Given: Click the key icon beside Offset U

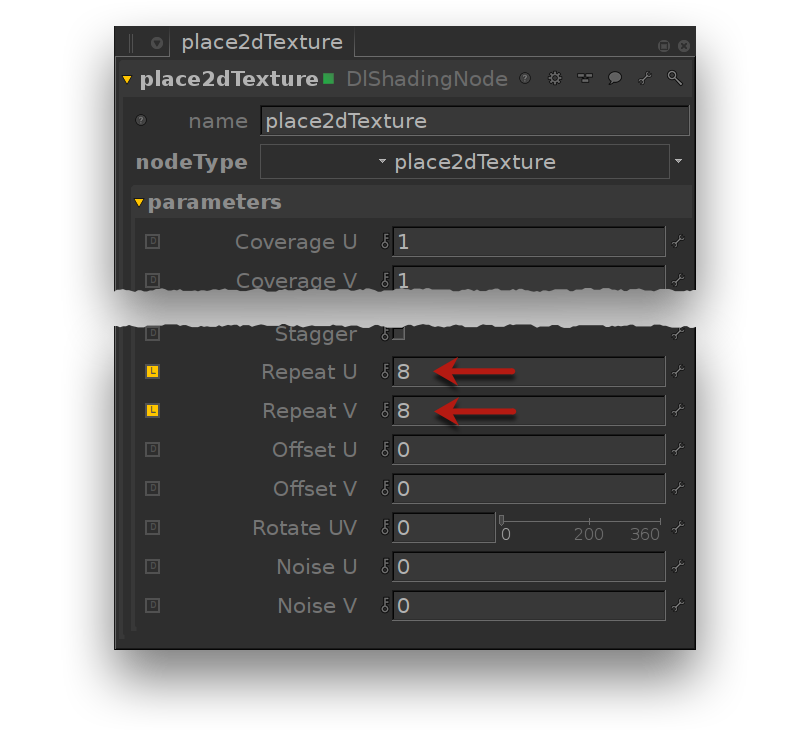Looking at the screenshot, I should [x=385, y=450].
